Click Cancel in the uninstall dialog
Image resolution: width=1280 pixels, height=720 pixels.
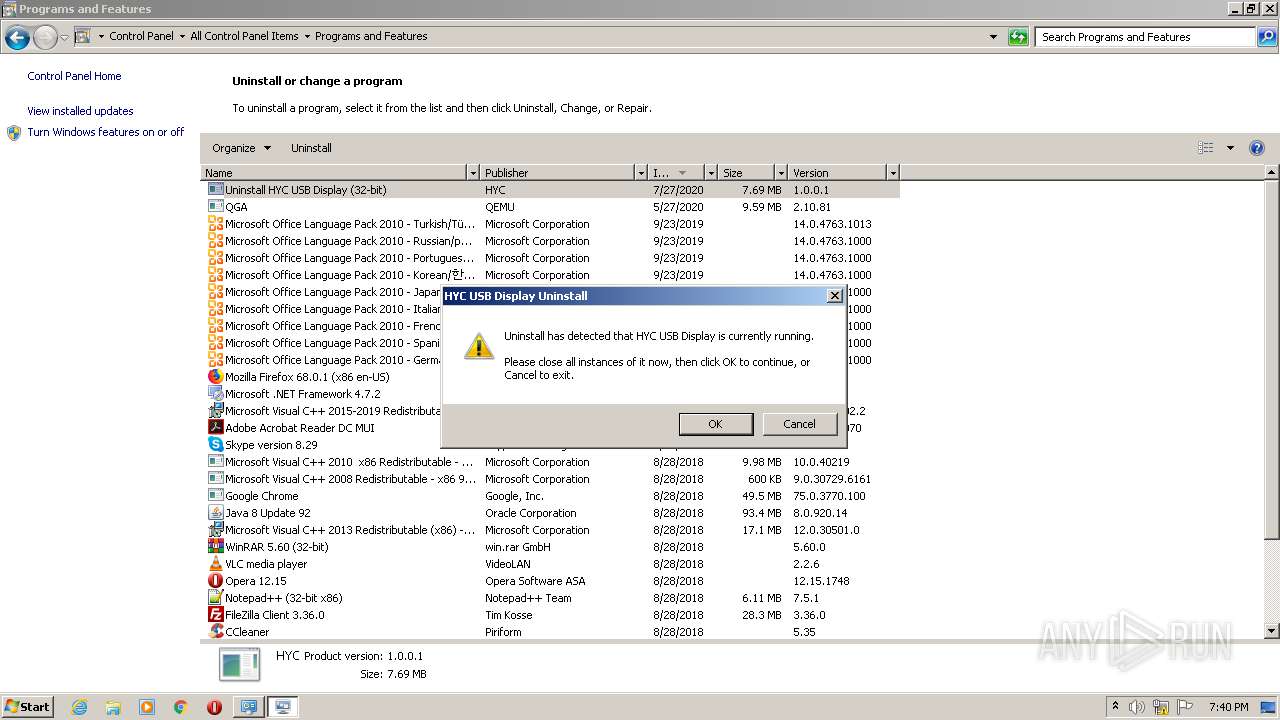point(799,424)
